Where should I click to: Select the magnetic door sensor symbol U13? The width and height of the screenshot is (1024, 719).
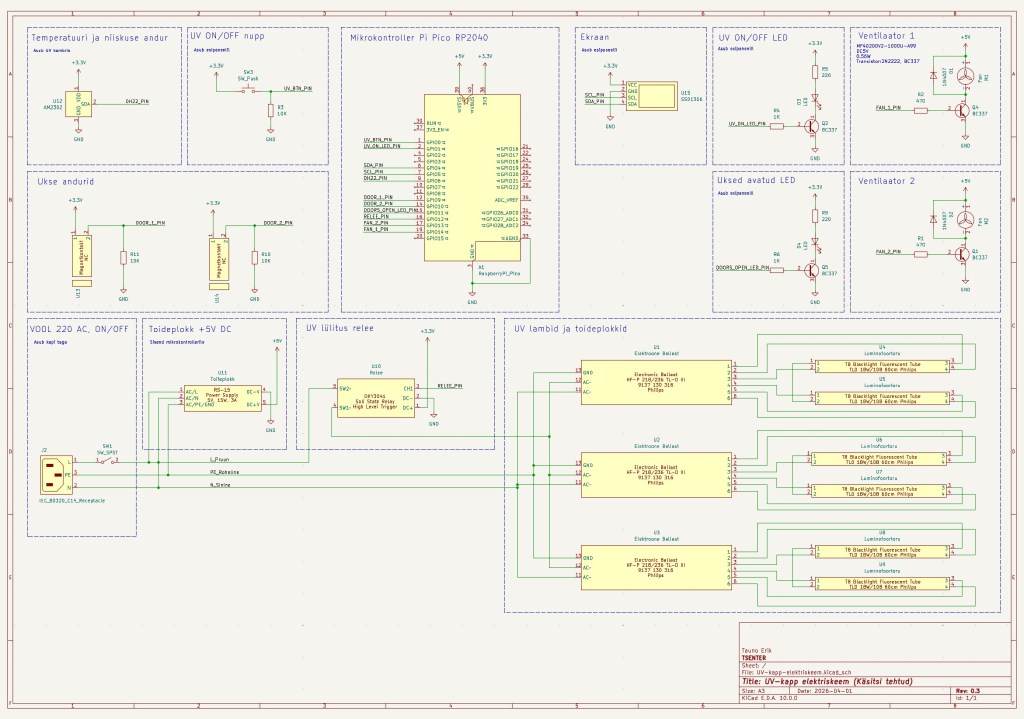[x=81, y=256]
